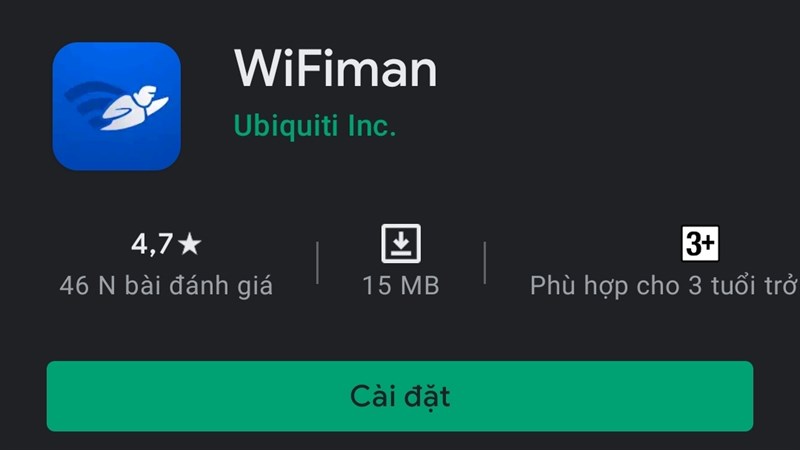Viewport: 800px width, 450px height.
Task: Click divider between 15 MB and age rating
Action: pyautogui.click(x=485, y=263)
